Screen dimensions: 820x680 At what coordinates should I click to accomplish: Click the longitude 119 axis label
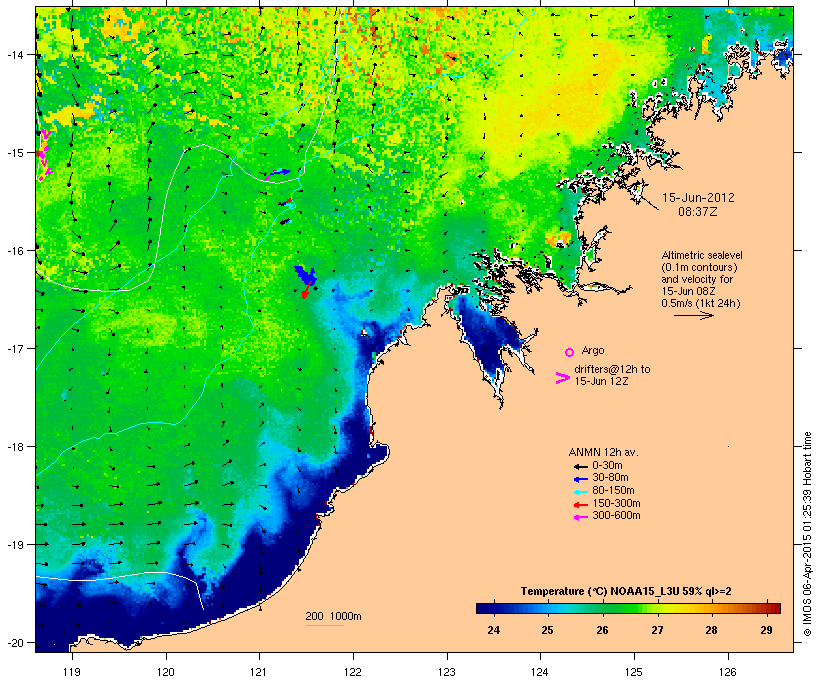[72, 672]
